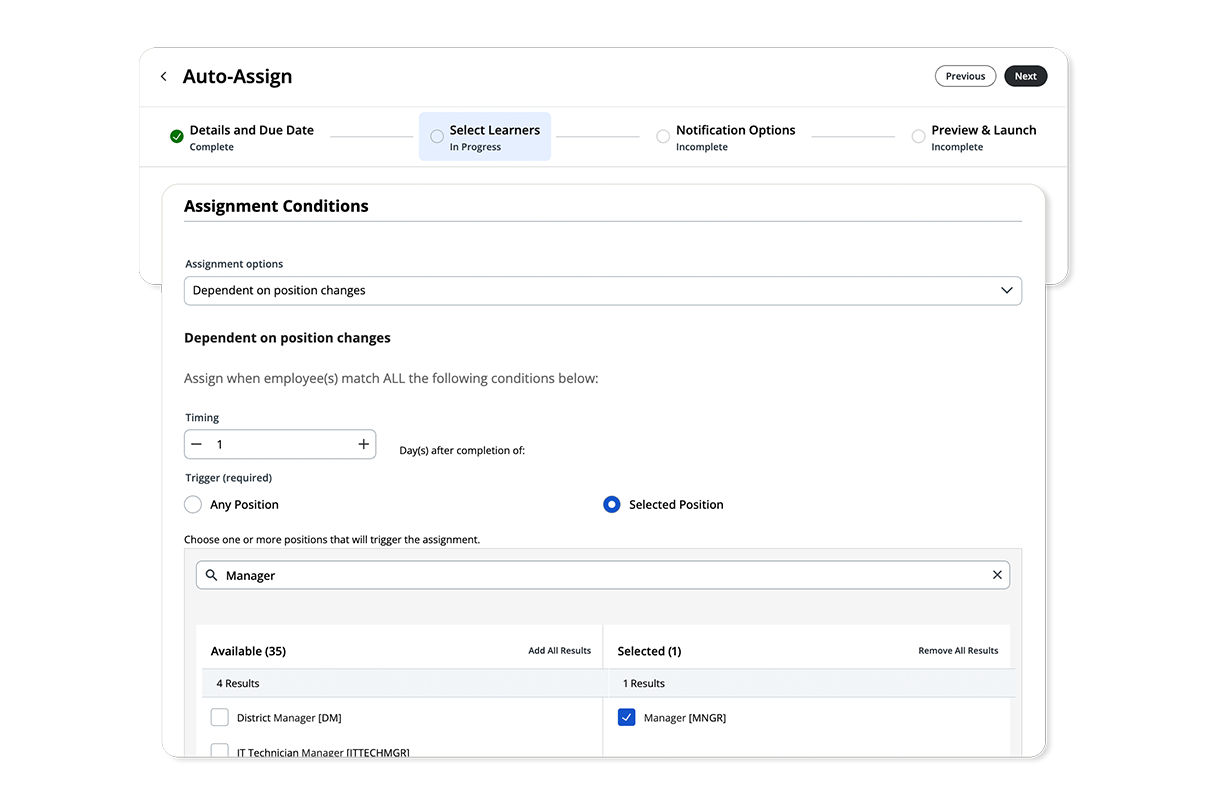Click the Select Learners step circle
The height and width of the screenshot is (806, 1208).
point(437,136)
